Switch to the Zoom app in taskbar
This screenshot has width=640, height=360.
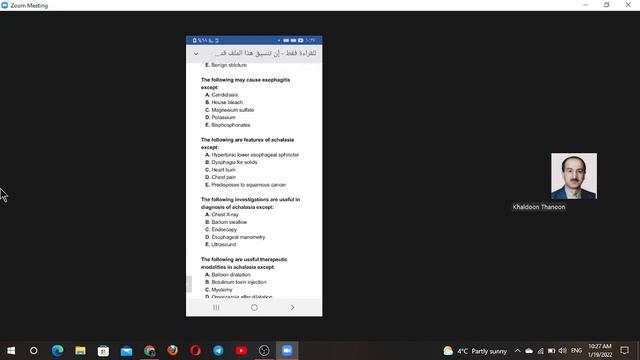pyautogui.click(x=287, y=351)
